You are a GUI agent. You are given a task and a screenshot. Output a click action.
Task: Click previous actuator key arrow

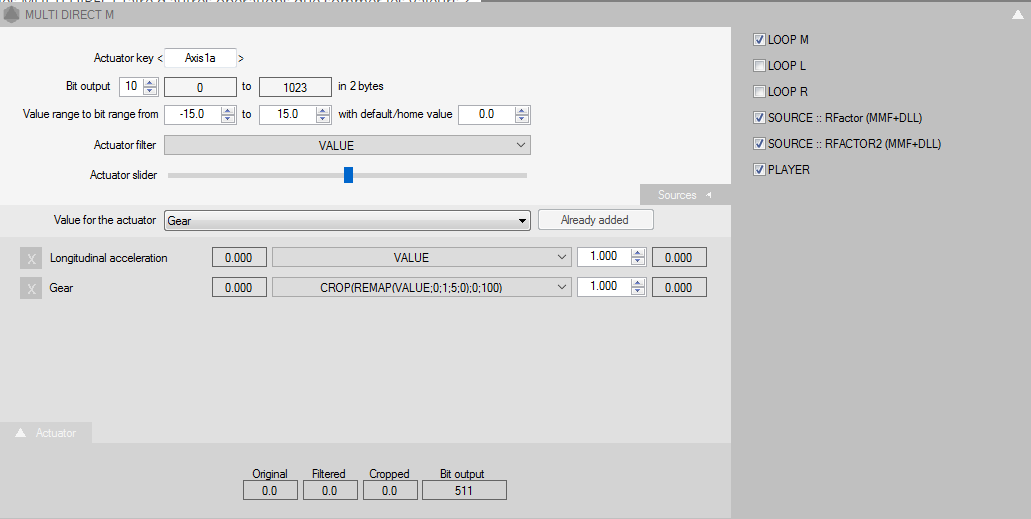160,59
